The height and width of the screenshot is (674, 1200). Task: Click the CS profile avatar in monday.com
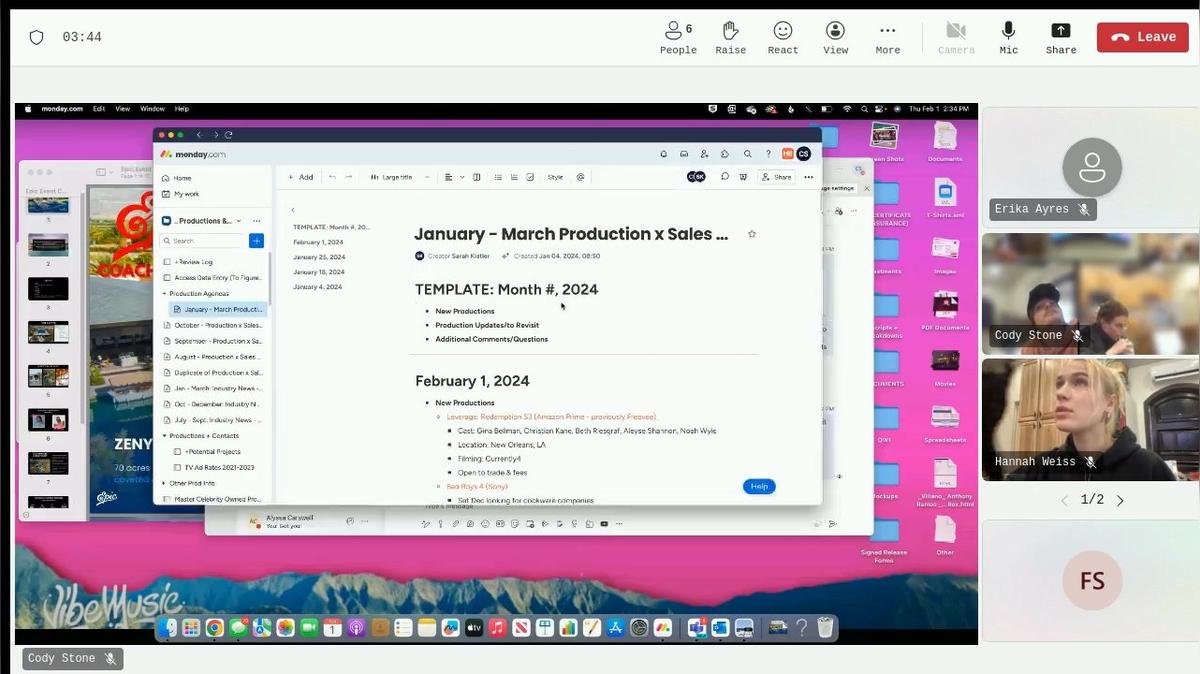tap(803, 154)
